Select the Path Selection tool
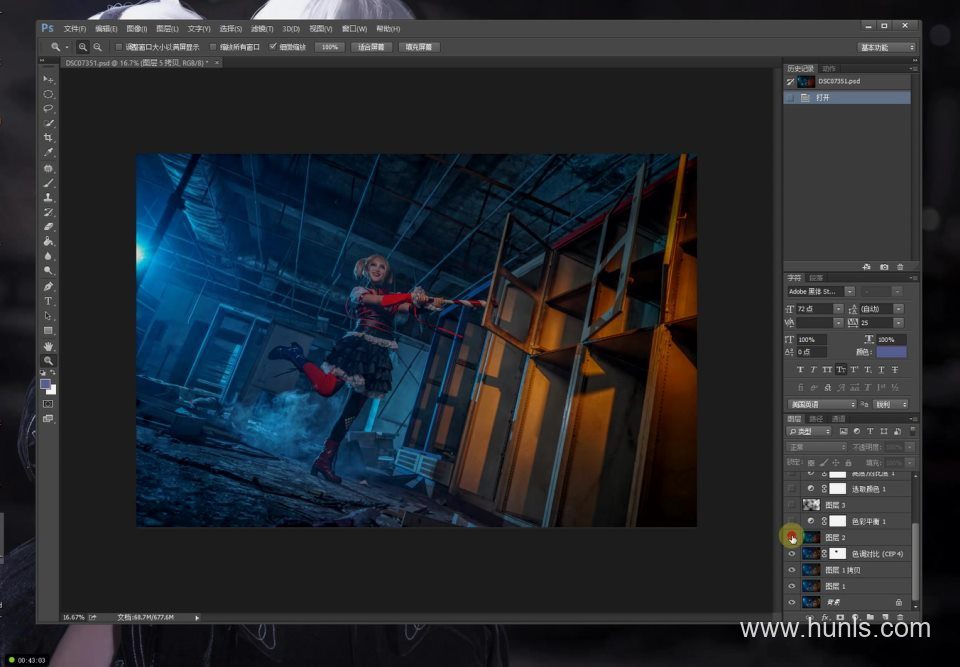Viewport: 960px width, 667px height. coord(48,315)
